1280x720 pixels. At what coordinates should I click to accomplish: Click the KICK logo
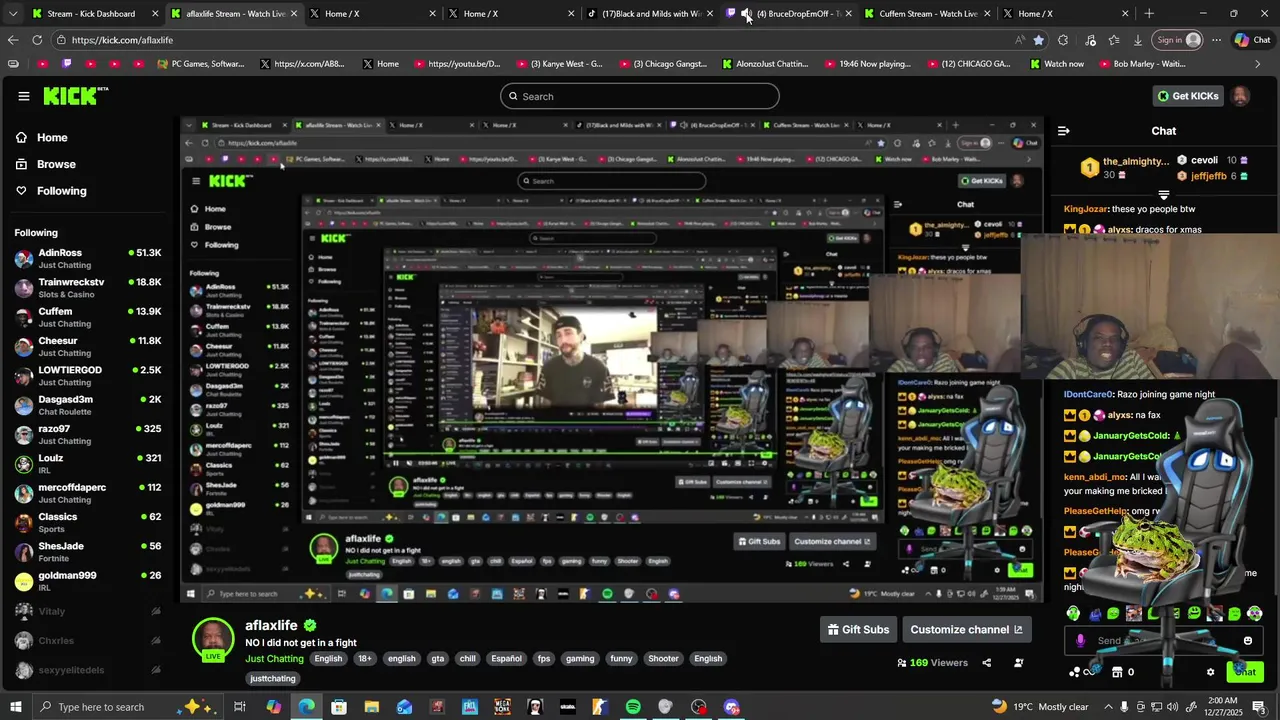(x=76, y=96)
